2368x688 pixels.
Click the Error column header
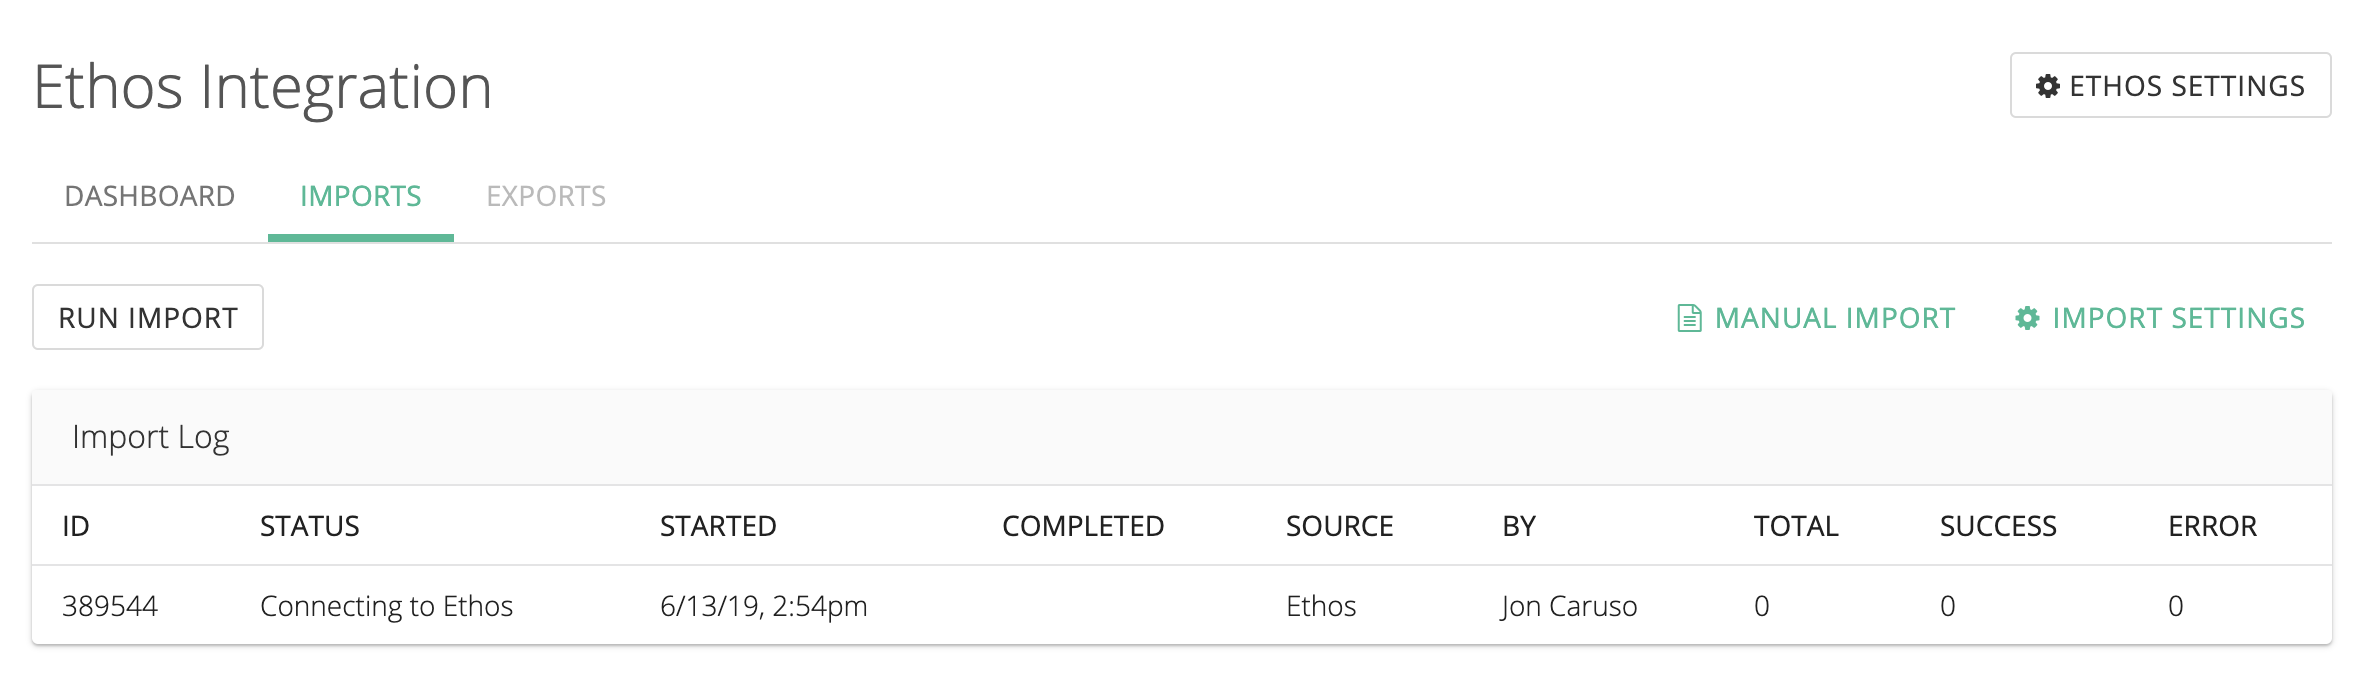tap(2212, 526)
